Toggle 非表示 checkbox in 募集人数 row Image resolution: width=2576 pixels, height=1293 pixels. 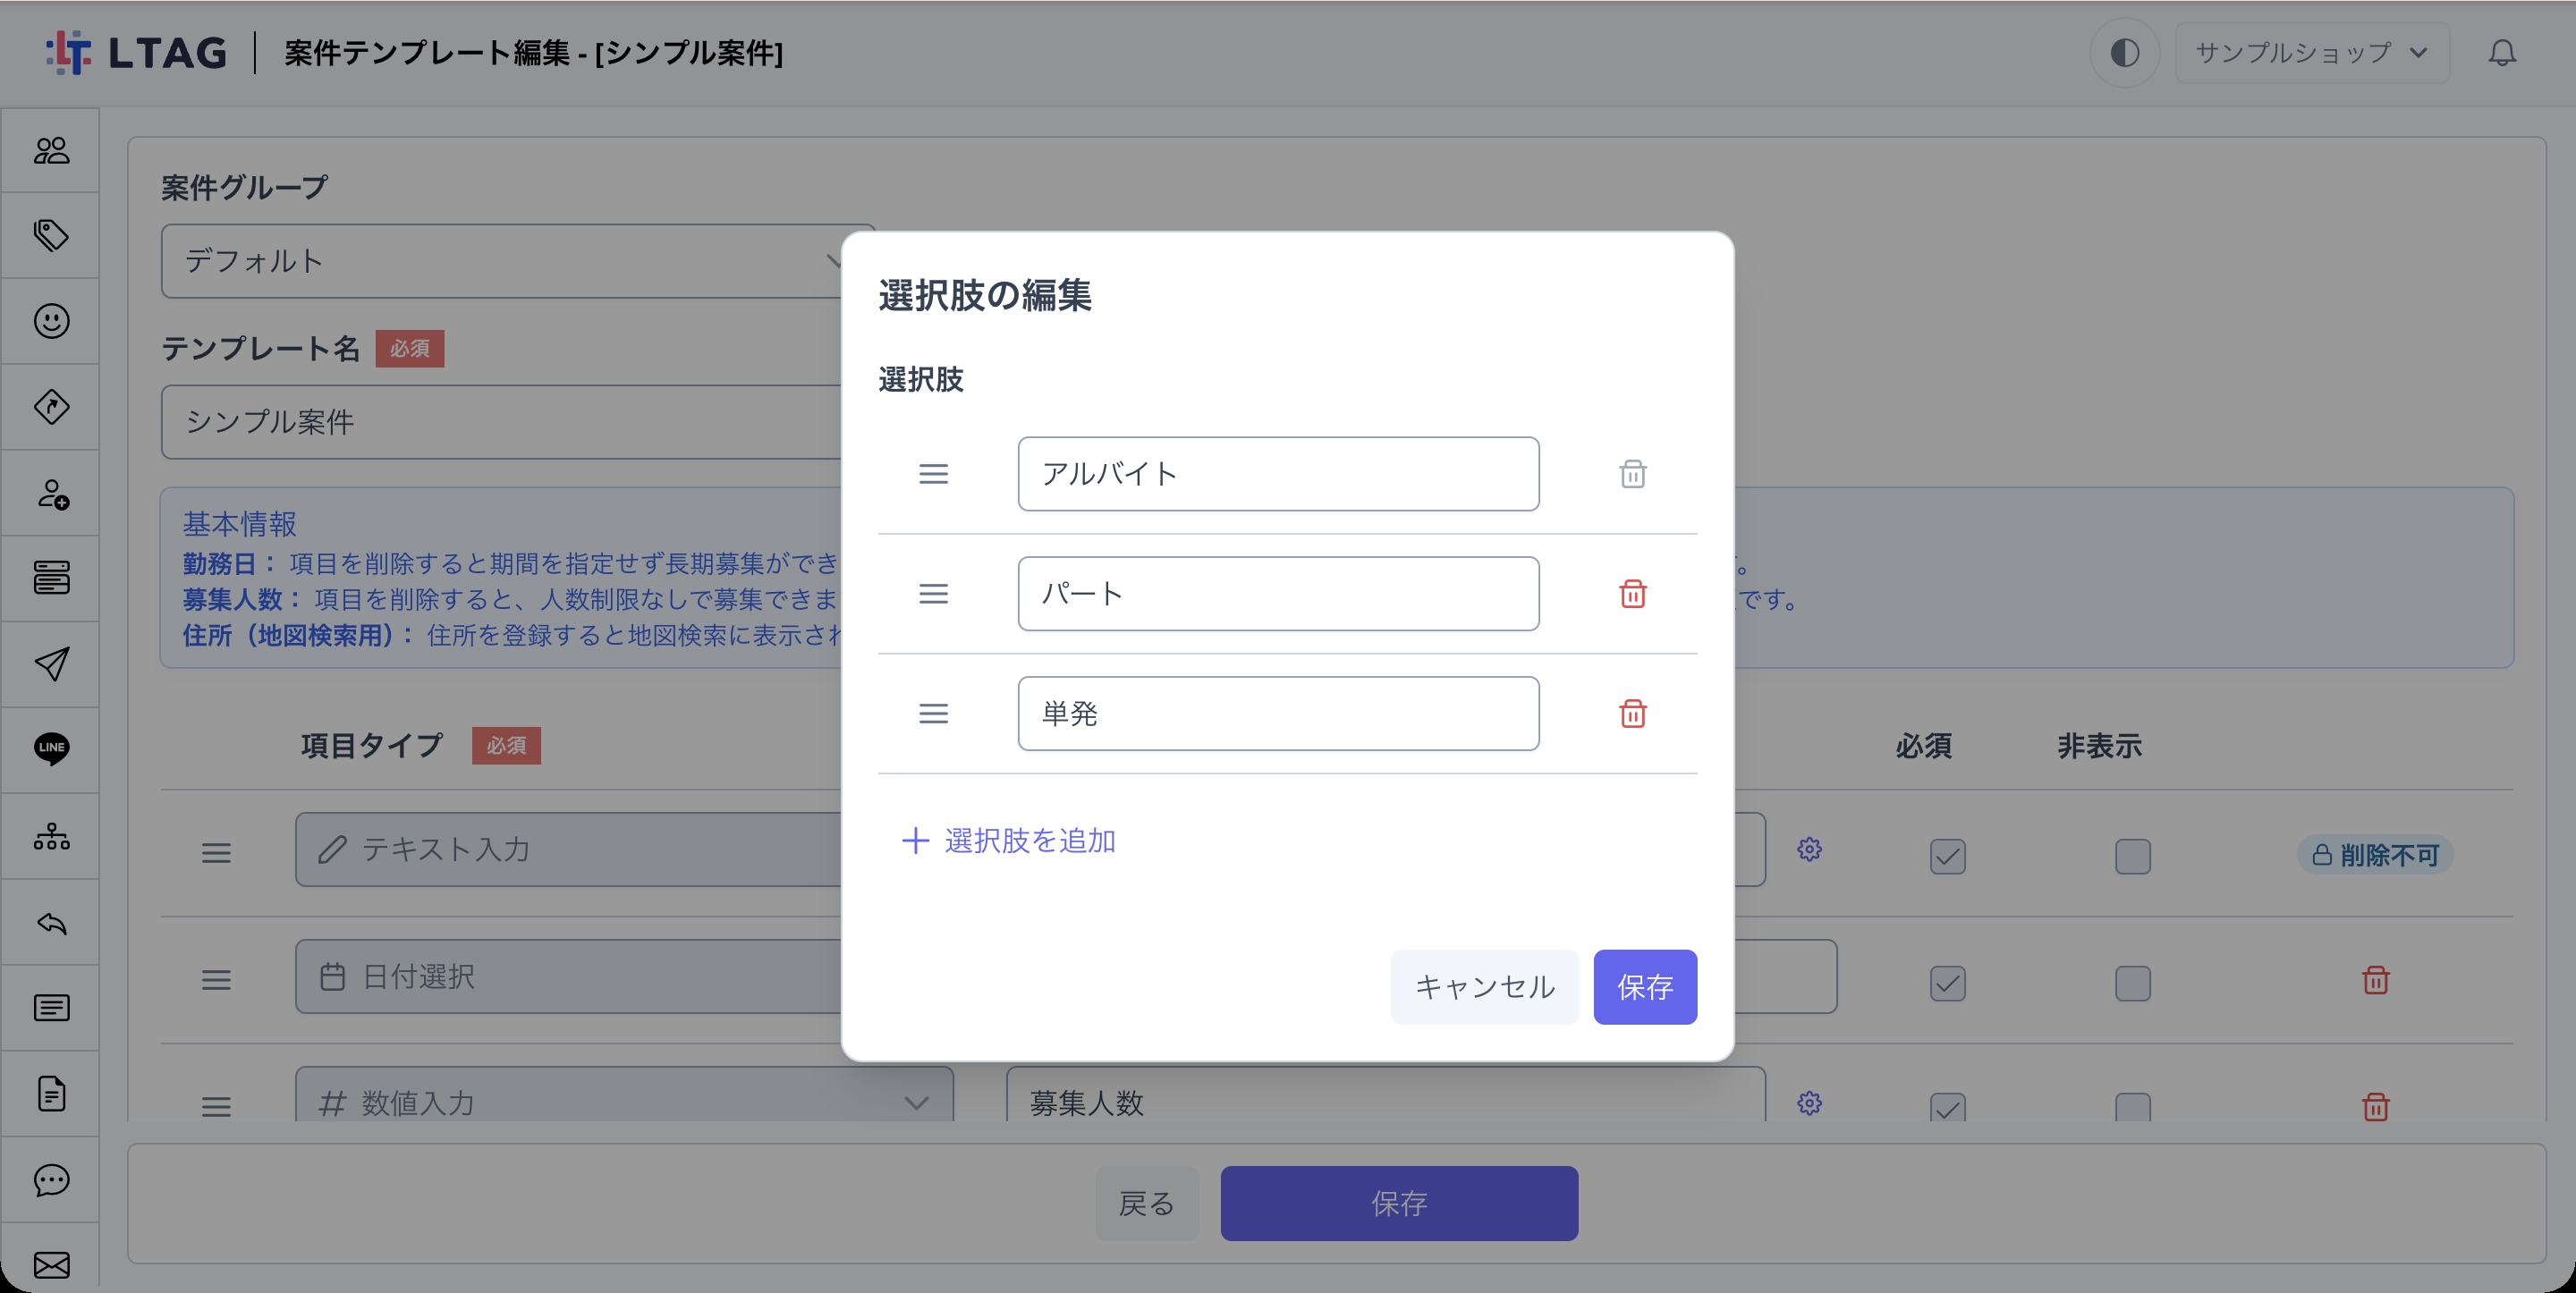[2132, 1107]
